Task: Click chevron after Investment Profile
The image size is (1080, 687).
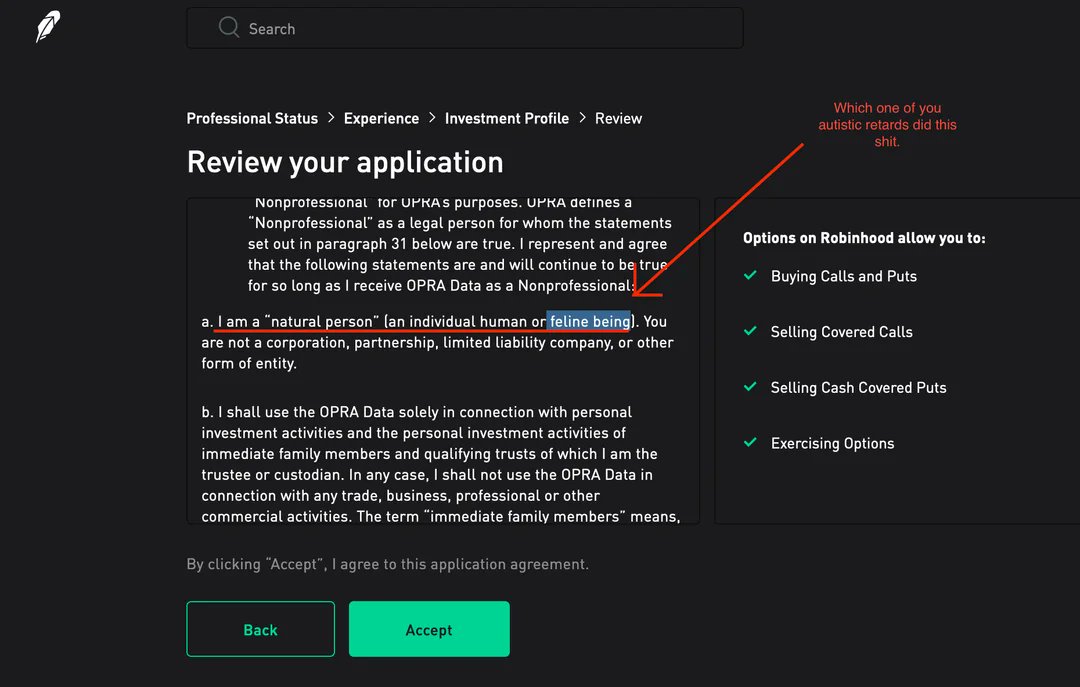Action: 582,118
